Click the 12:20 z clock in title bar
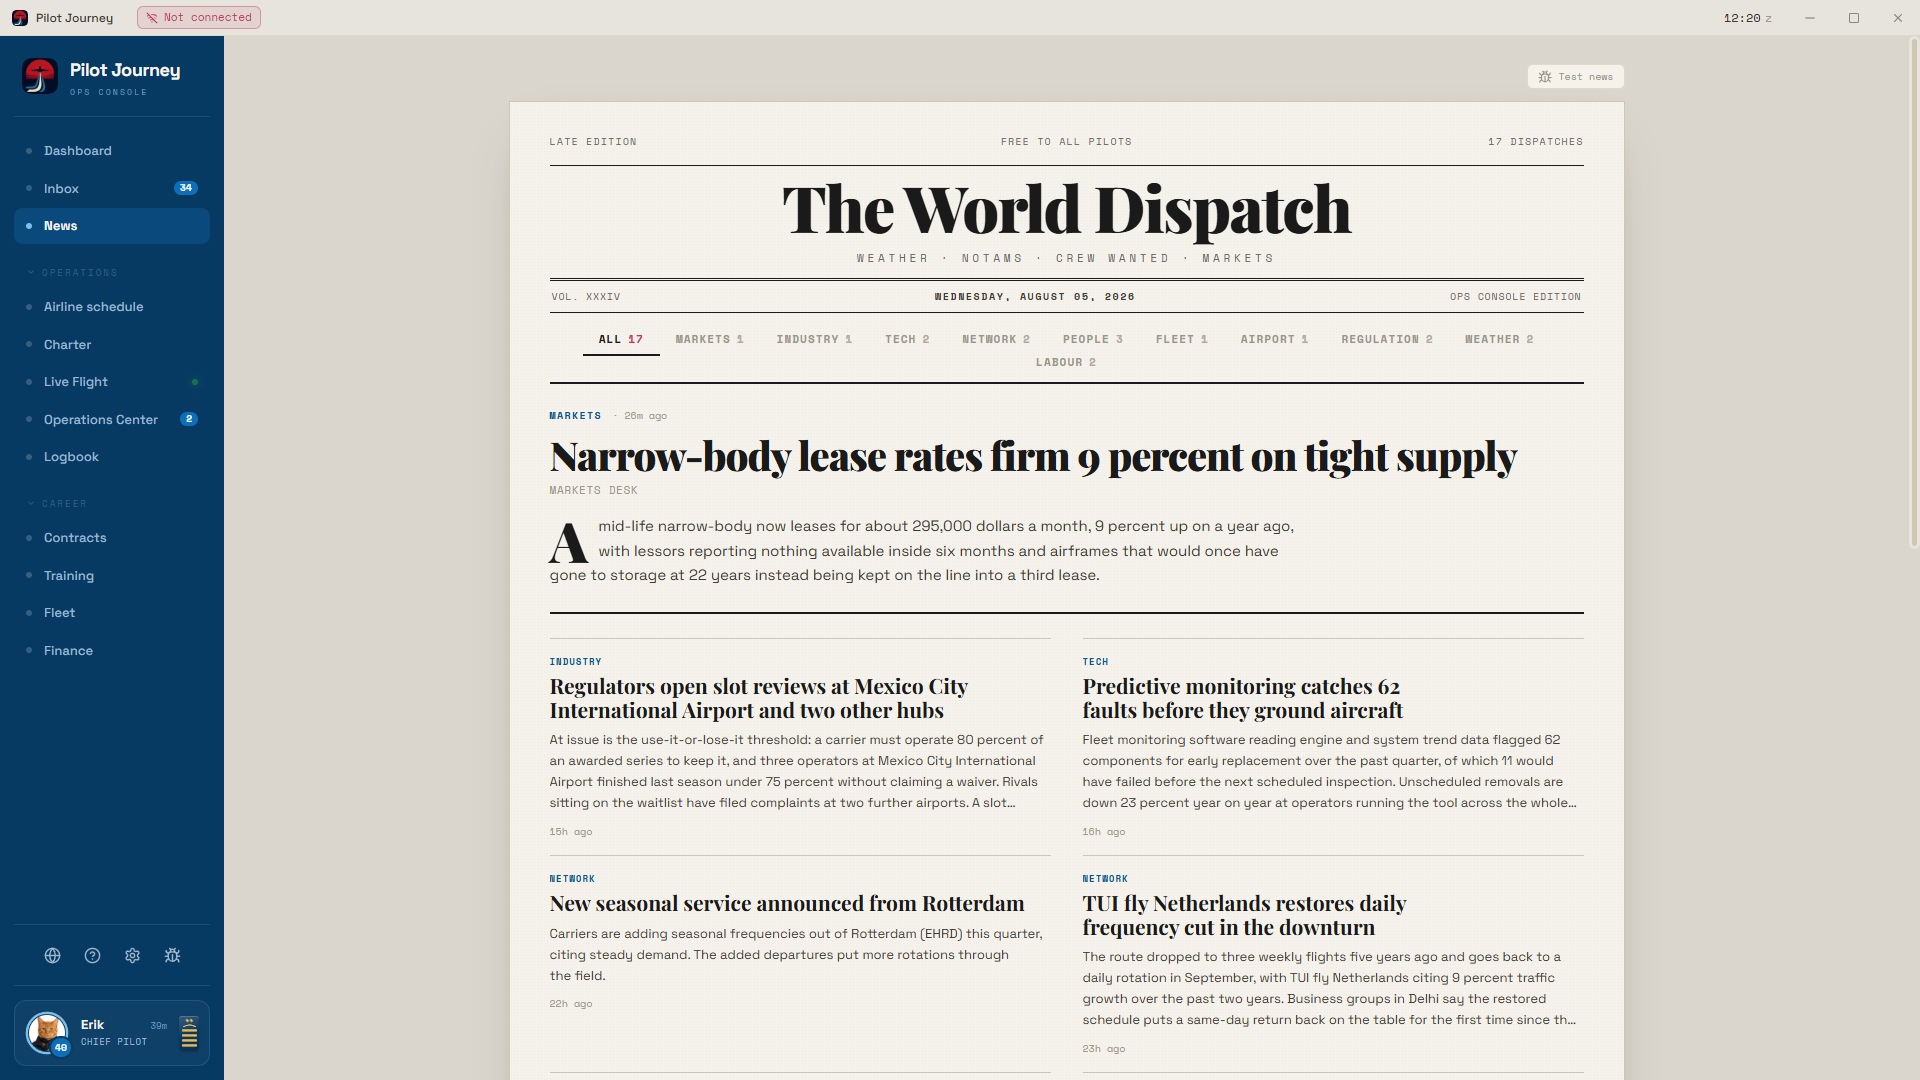 coord(1747,18)
